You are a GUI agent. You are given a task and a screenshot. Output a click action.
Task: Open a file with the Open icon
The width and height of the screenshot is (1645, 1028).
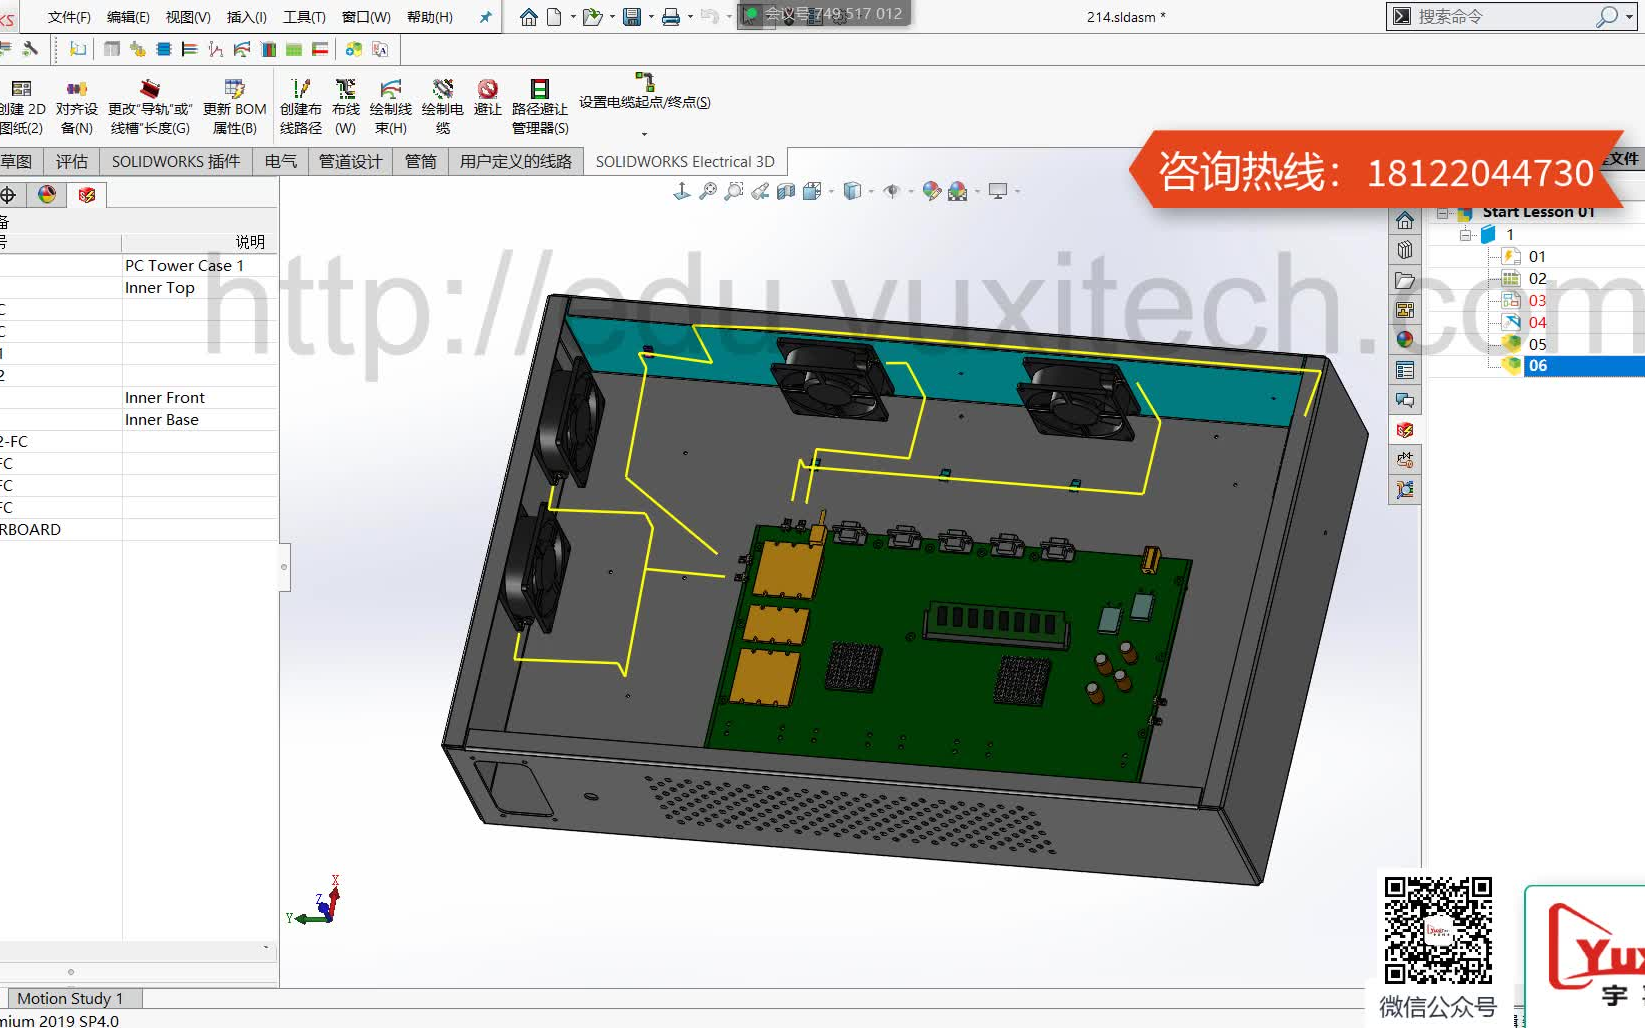(x=592, y=17)
